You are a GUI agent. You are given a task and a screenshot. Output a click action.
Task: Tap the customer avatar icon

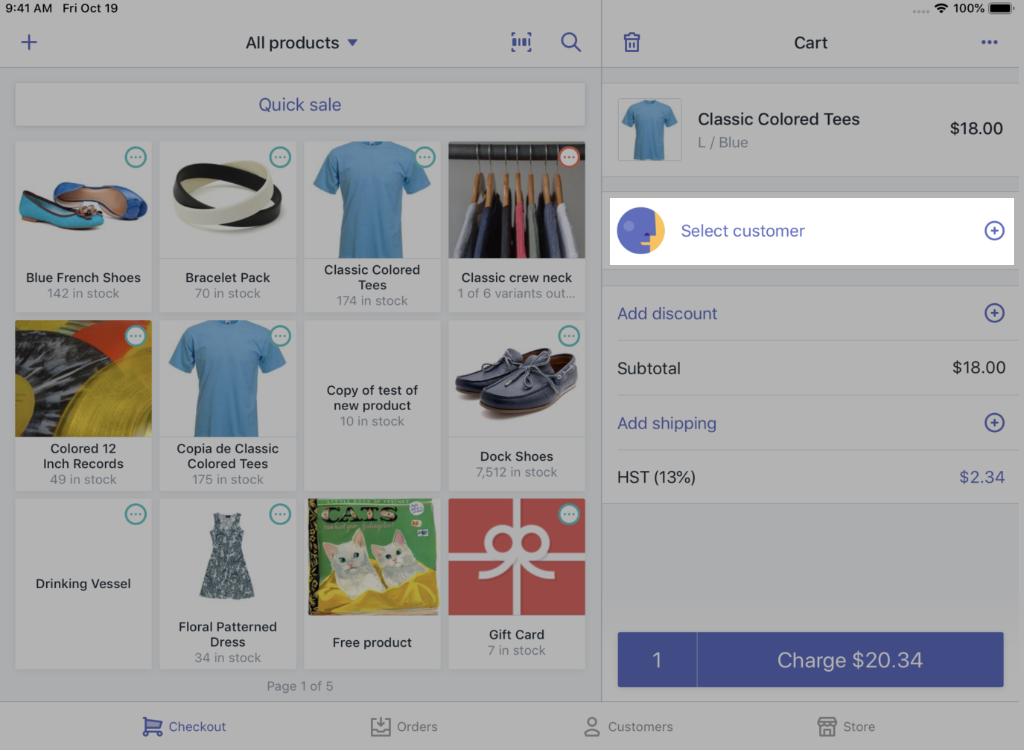click(641, 231)
